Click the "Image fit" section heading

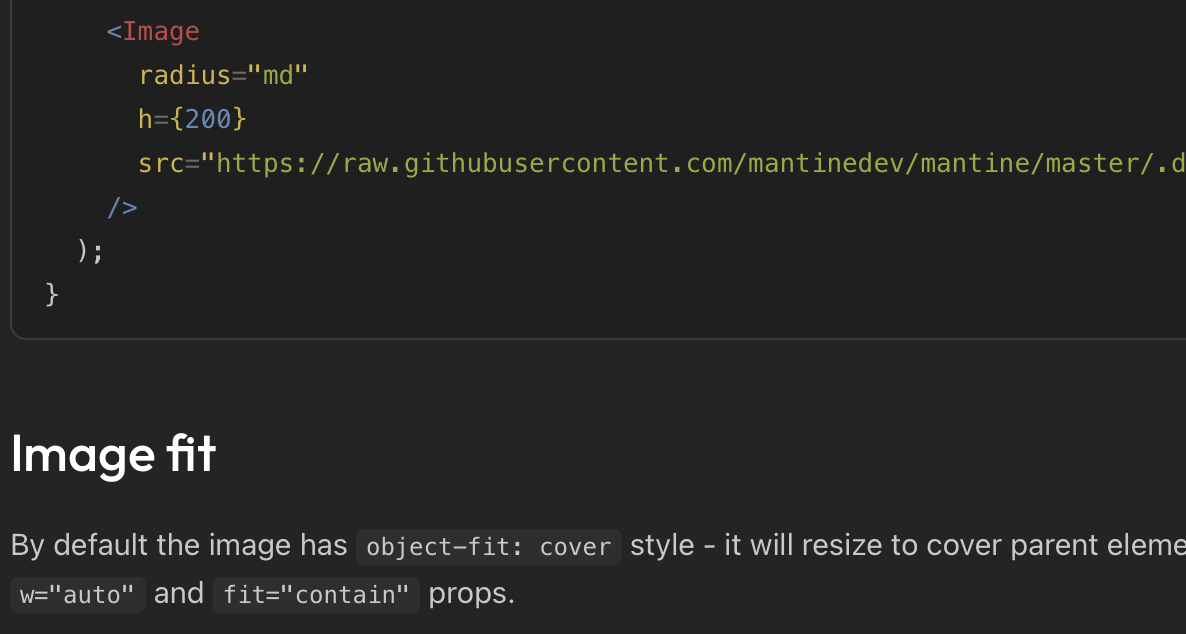pos(113,455)
